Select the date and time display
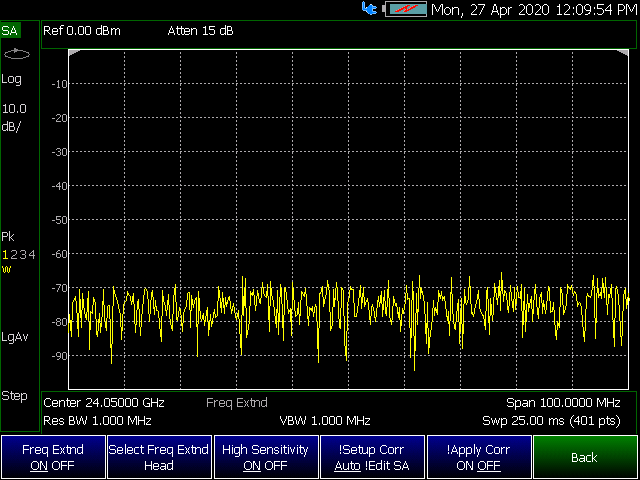Screen dimensions: 640x480 click(535, 9)
